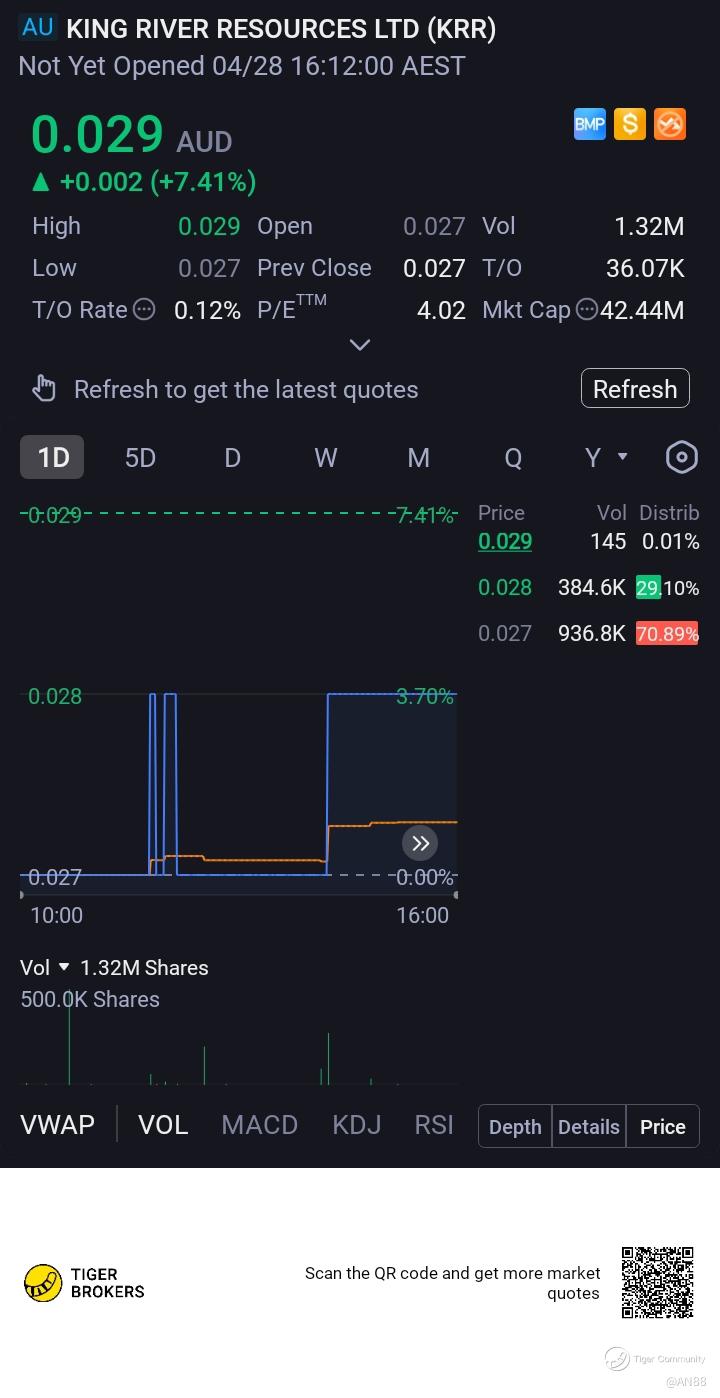Viewport: 720px width, 1398px height.
Task: Tap the double-arrow expand chart icon
Action: 420,843
